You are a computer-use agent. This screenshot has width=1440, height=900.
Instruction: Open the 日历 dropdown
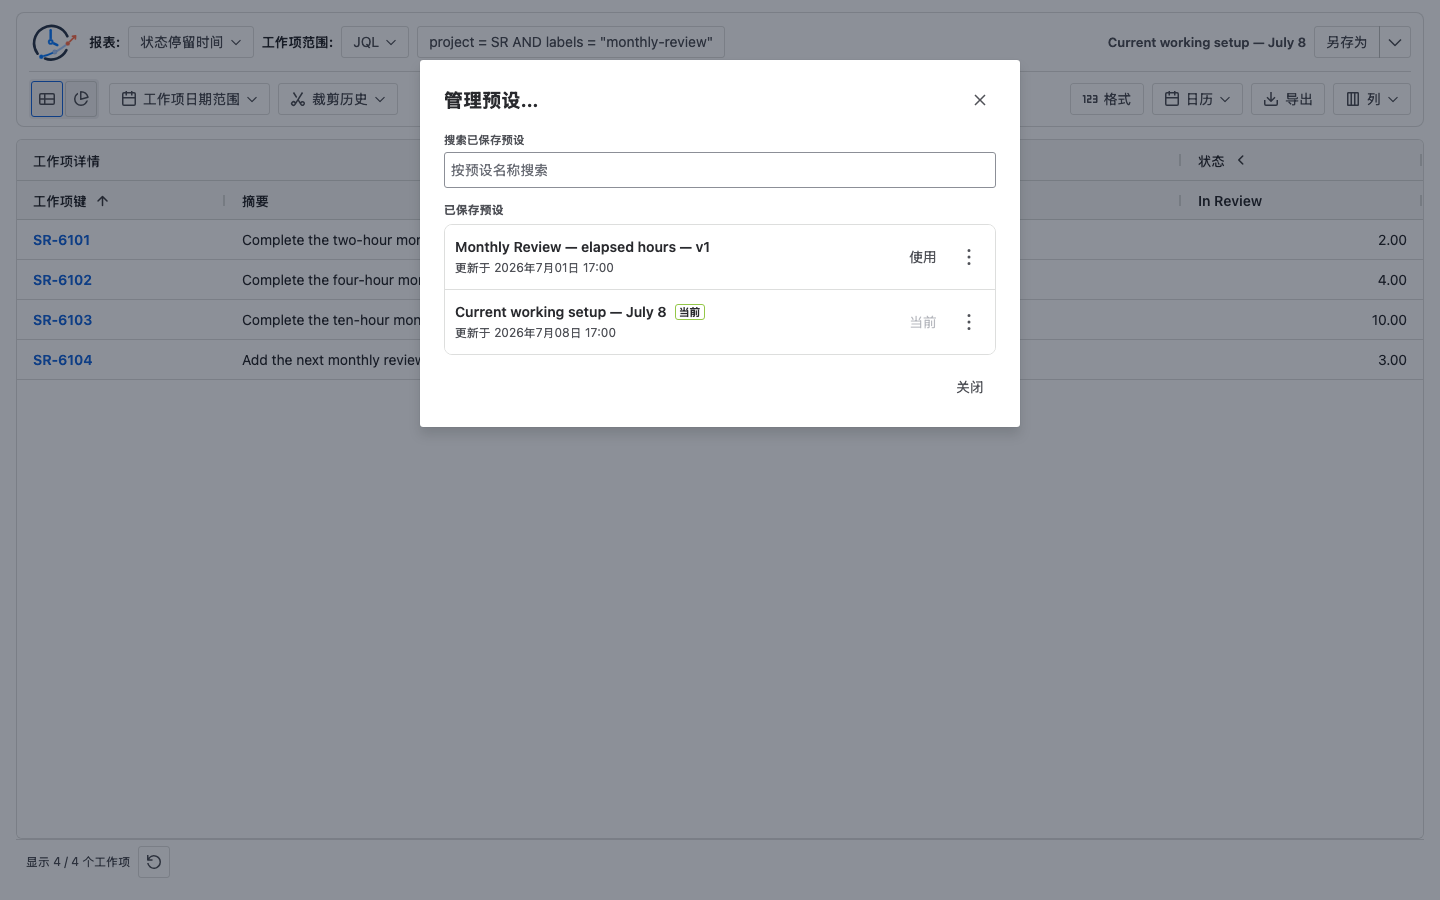click(x=1197, y=99)
